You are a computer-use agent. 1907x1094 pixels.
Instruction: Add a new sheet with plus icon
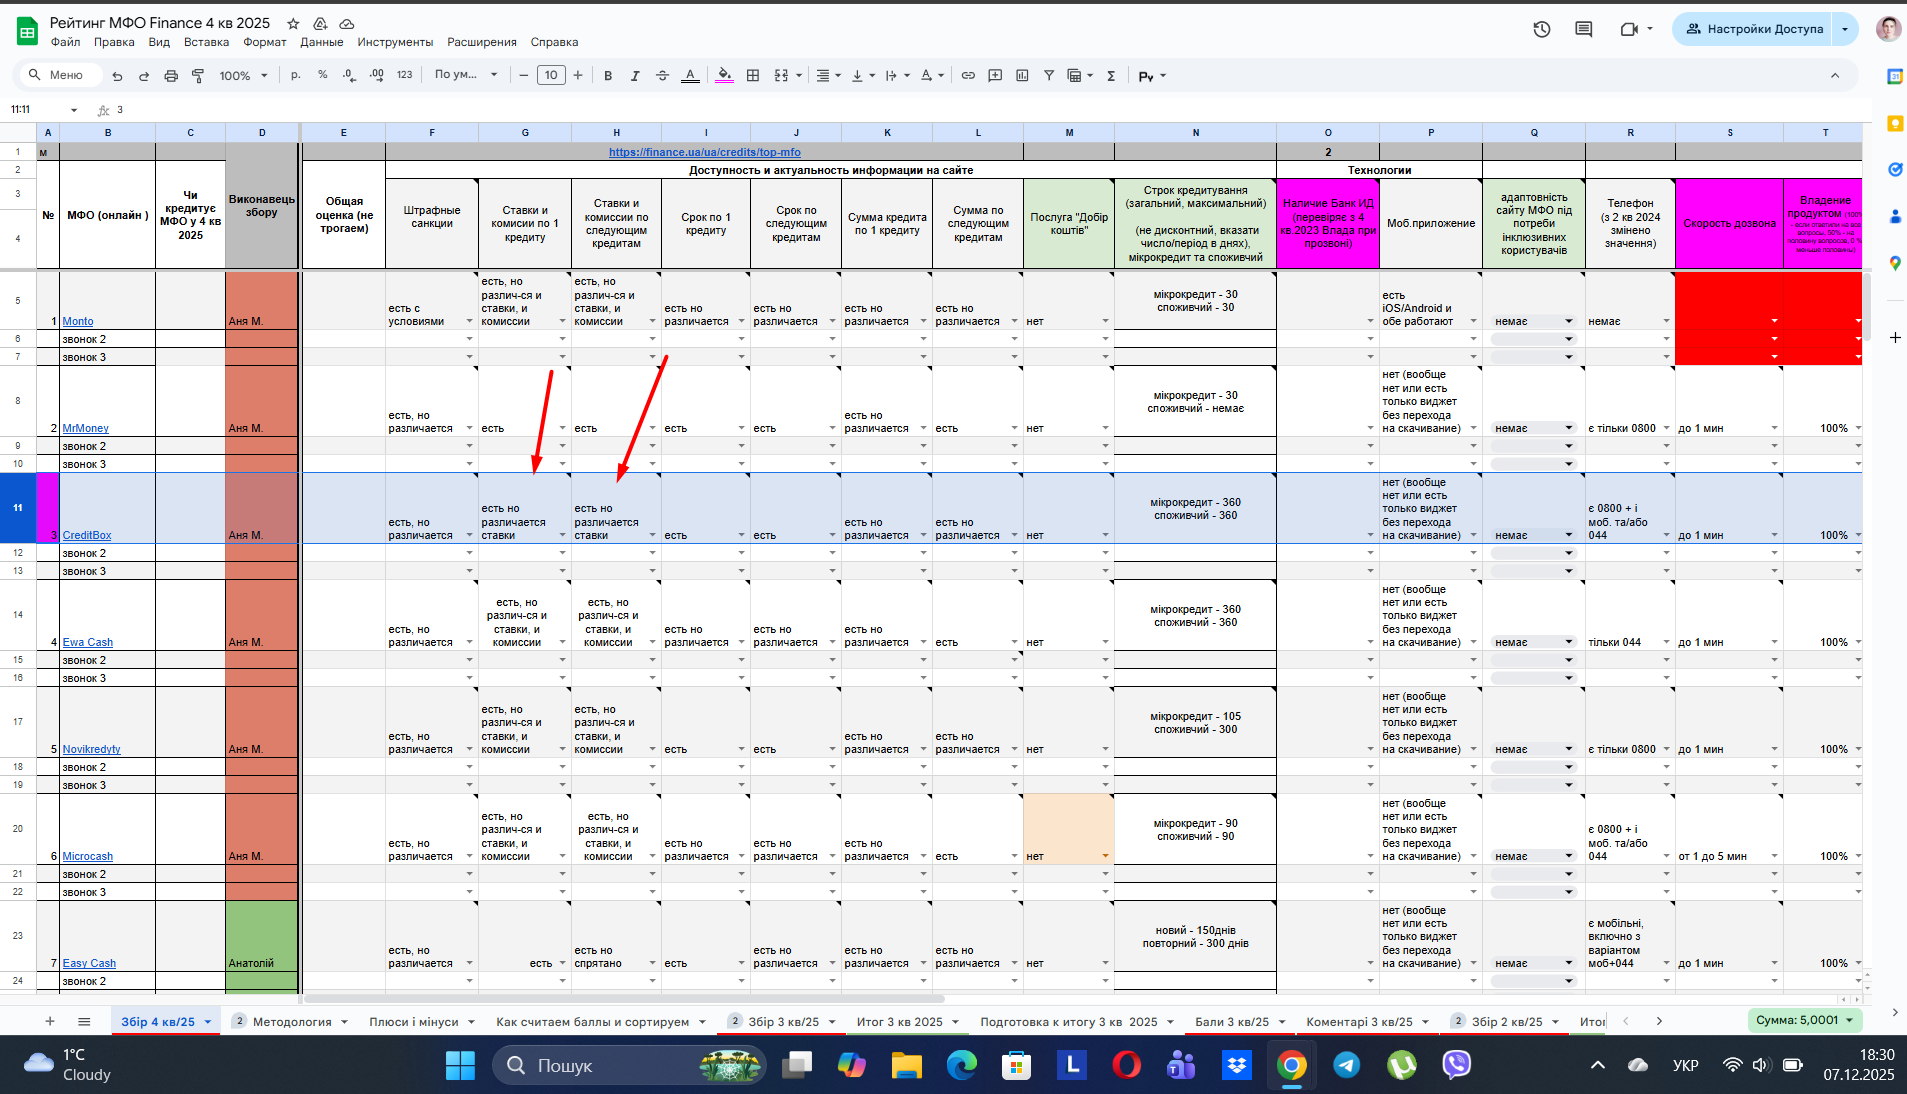coord(50,1021)
